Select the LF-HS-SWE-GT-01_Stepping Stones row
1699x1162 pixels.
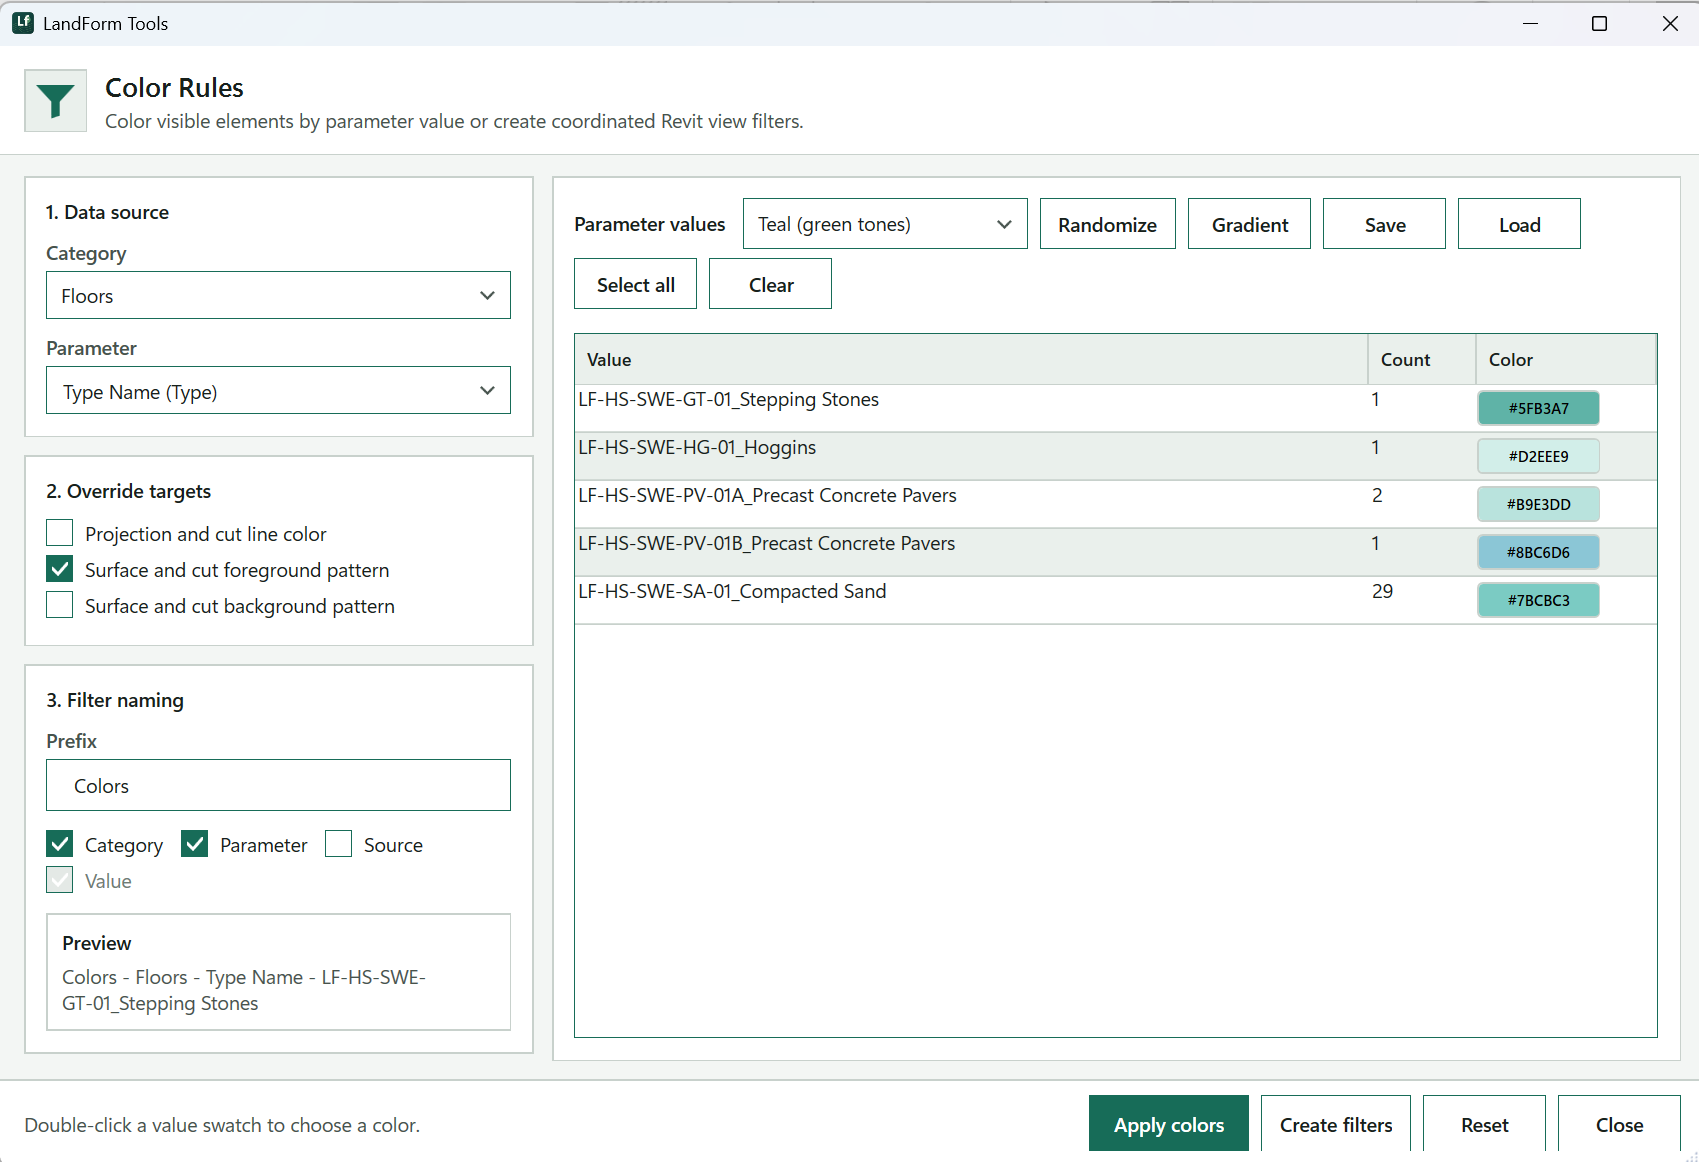click(1116, 408)
